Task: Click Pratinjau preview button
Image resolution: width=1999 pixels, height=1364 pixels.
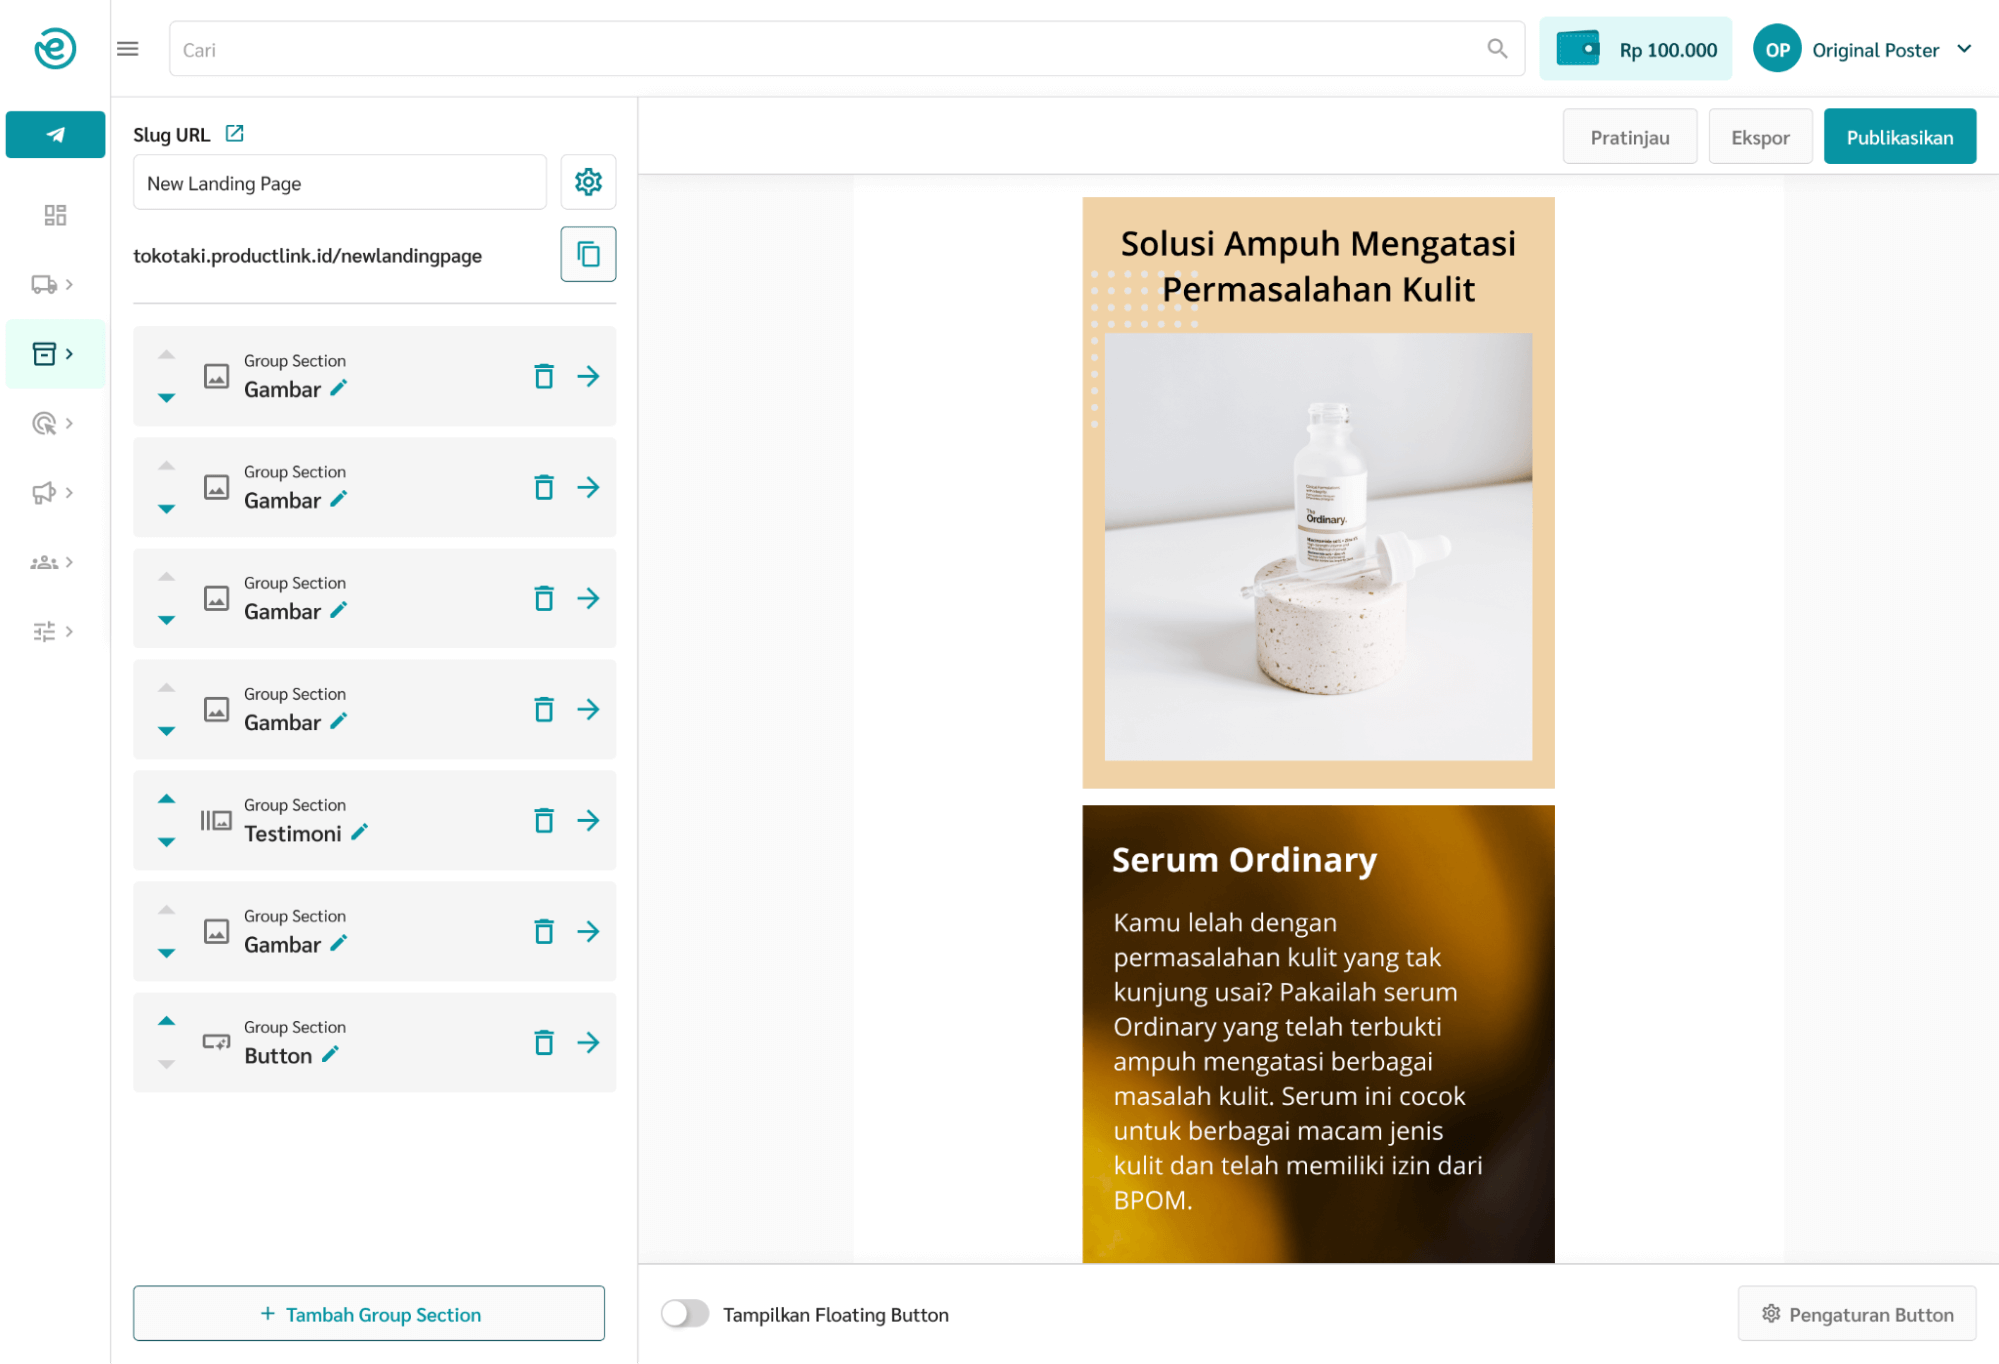Action: 1630,136
